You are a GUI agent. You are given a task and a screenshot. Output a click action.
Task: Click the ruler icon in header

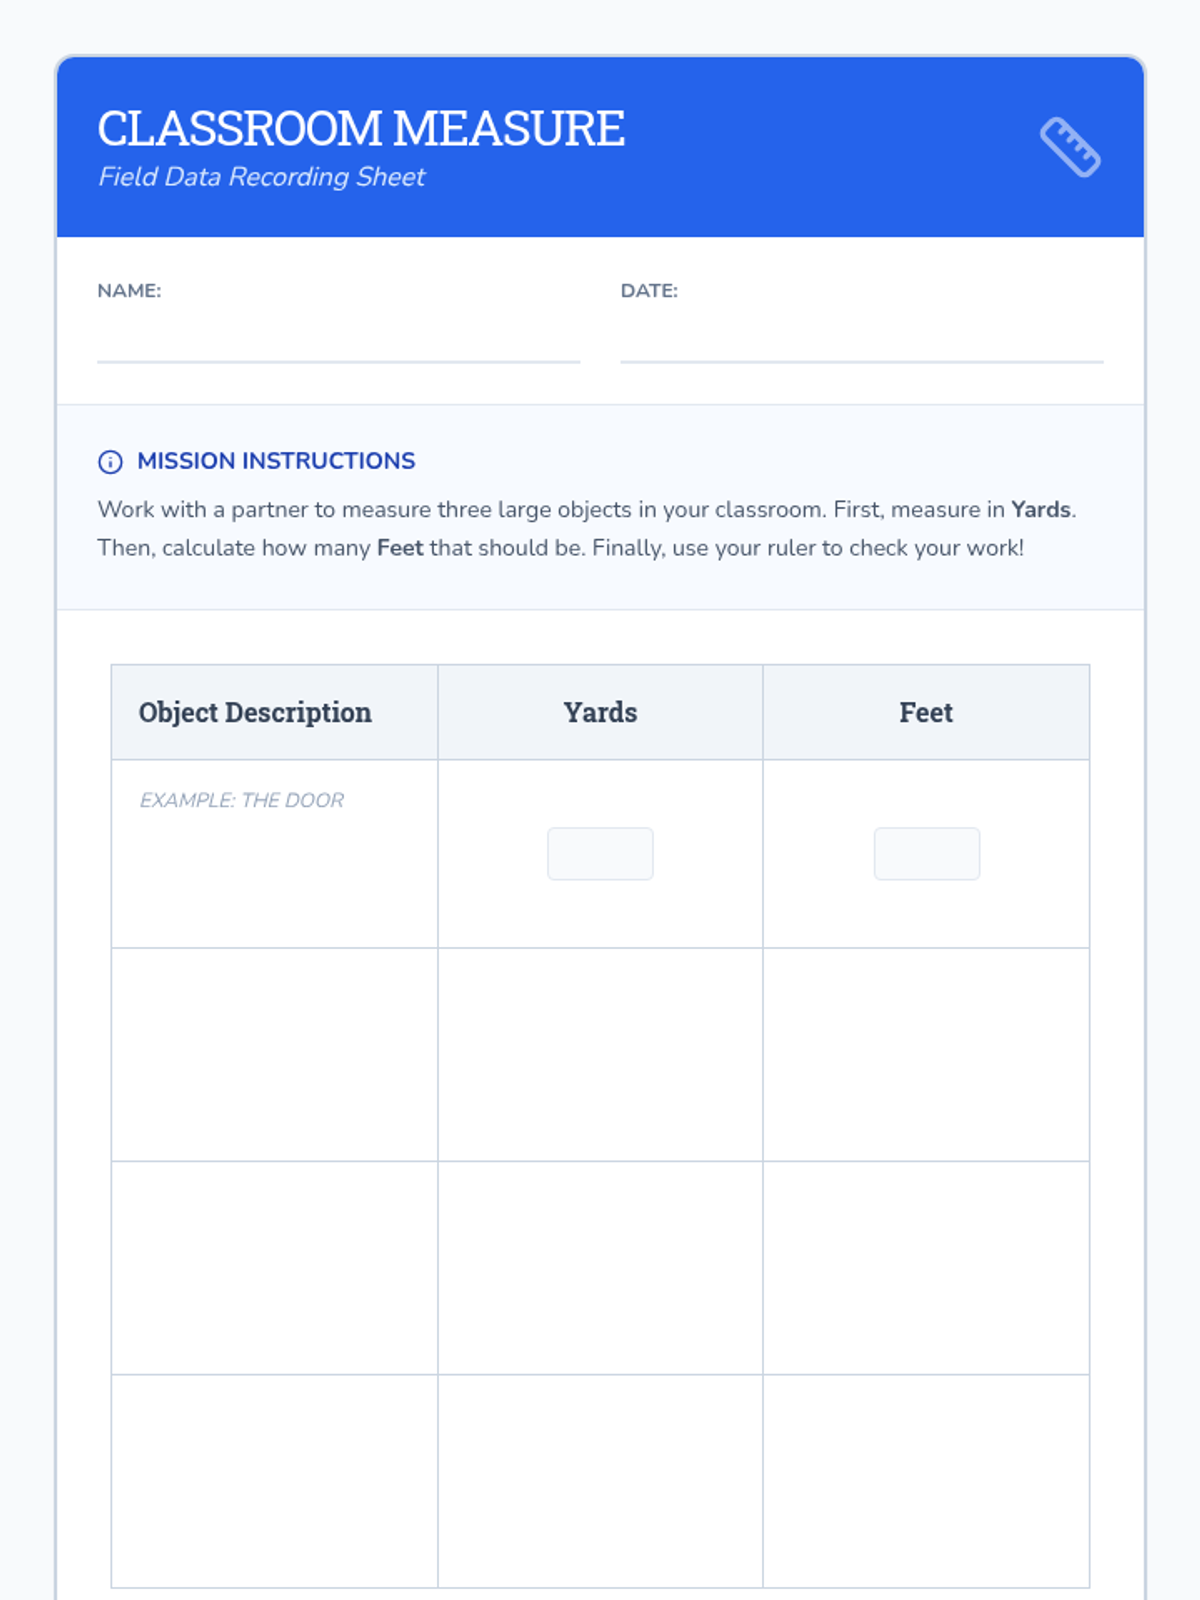[x=1070, y=147]
